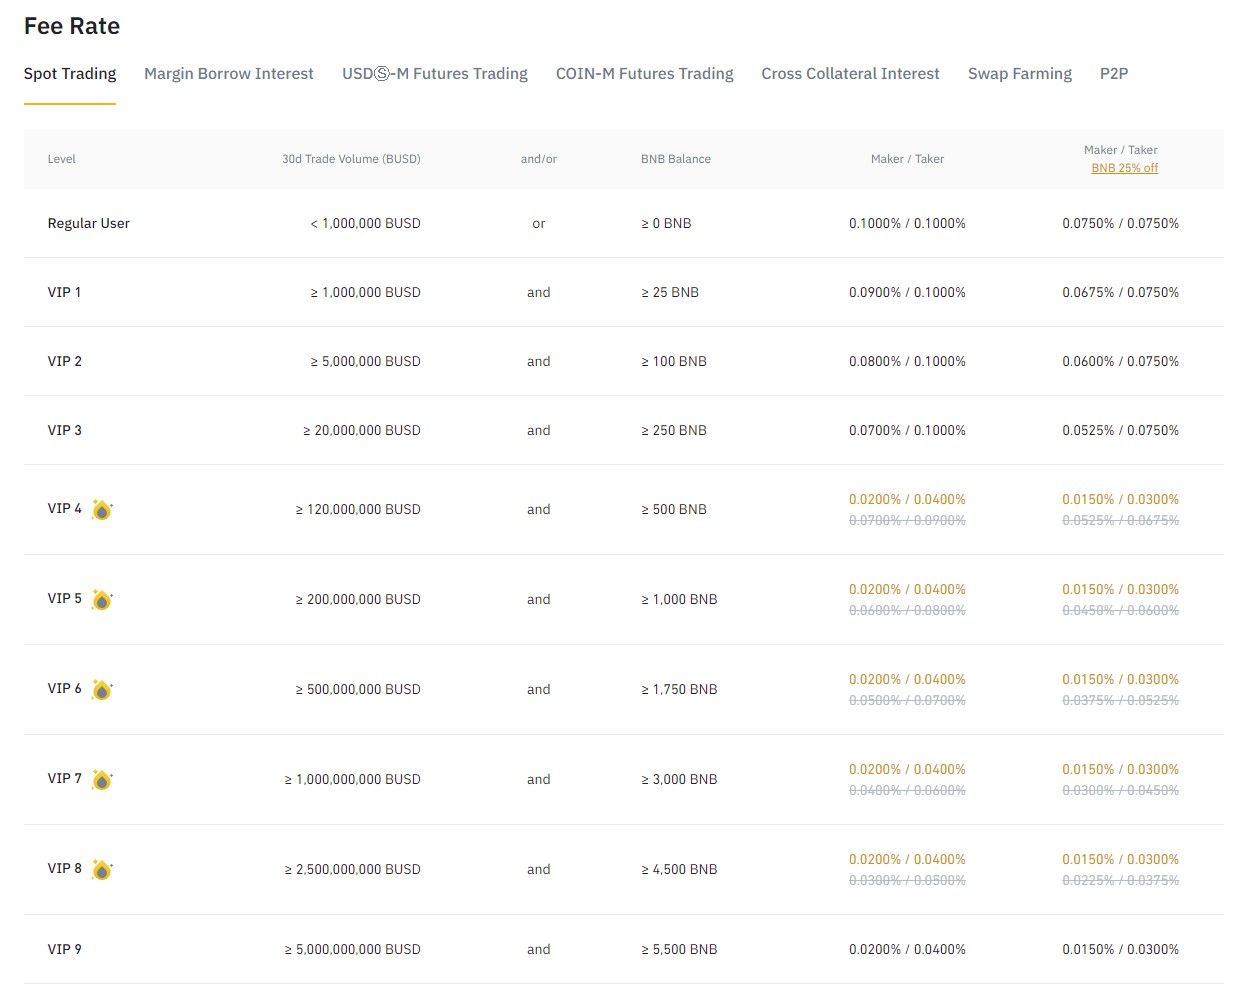Click the ≥ 1,000,000,000 BUSD volume cell
Screen dimensions: 1245x994
(x=352, y=780)
